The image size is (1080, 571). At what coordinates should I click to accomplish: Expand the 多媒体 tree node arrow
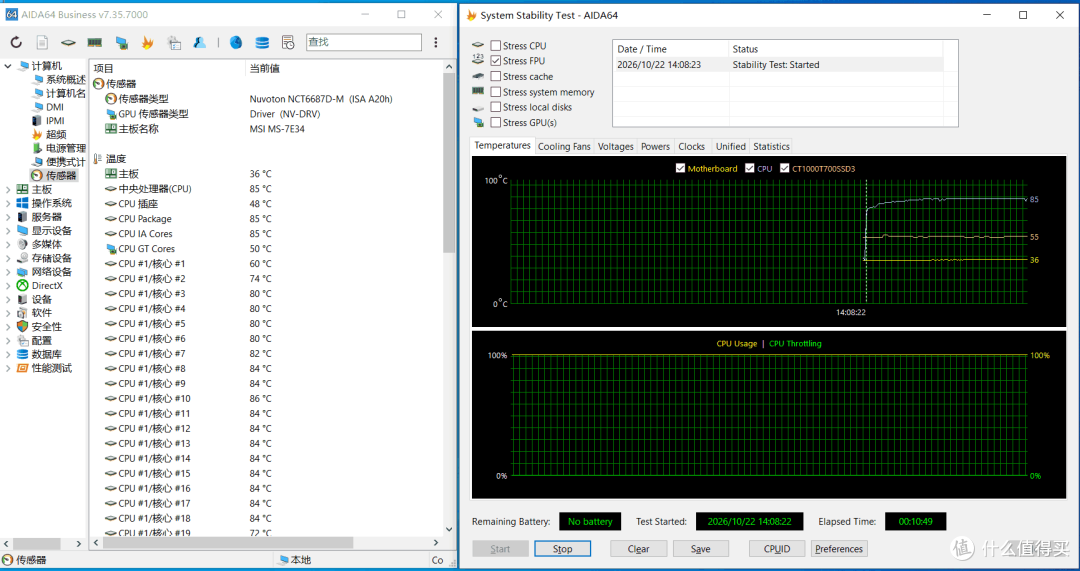(8, 245)
